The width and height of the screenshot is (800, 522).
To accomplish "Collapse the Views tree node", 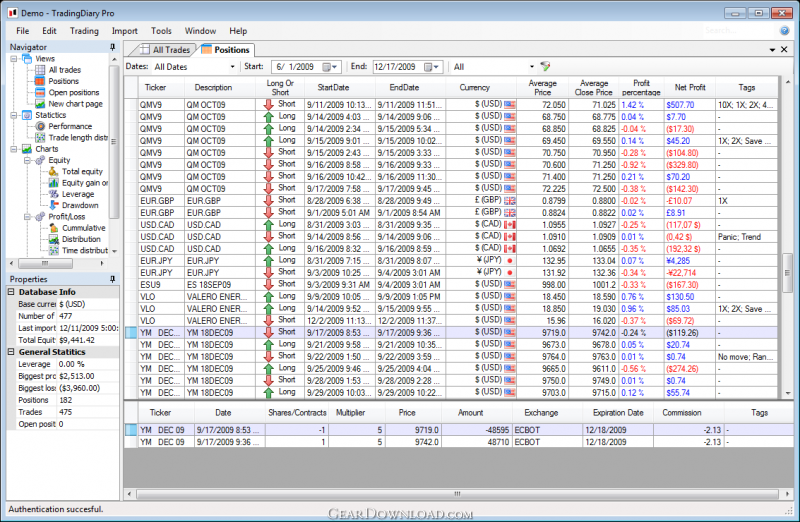I will coord(14,59).
